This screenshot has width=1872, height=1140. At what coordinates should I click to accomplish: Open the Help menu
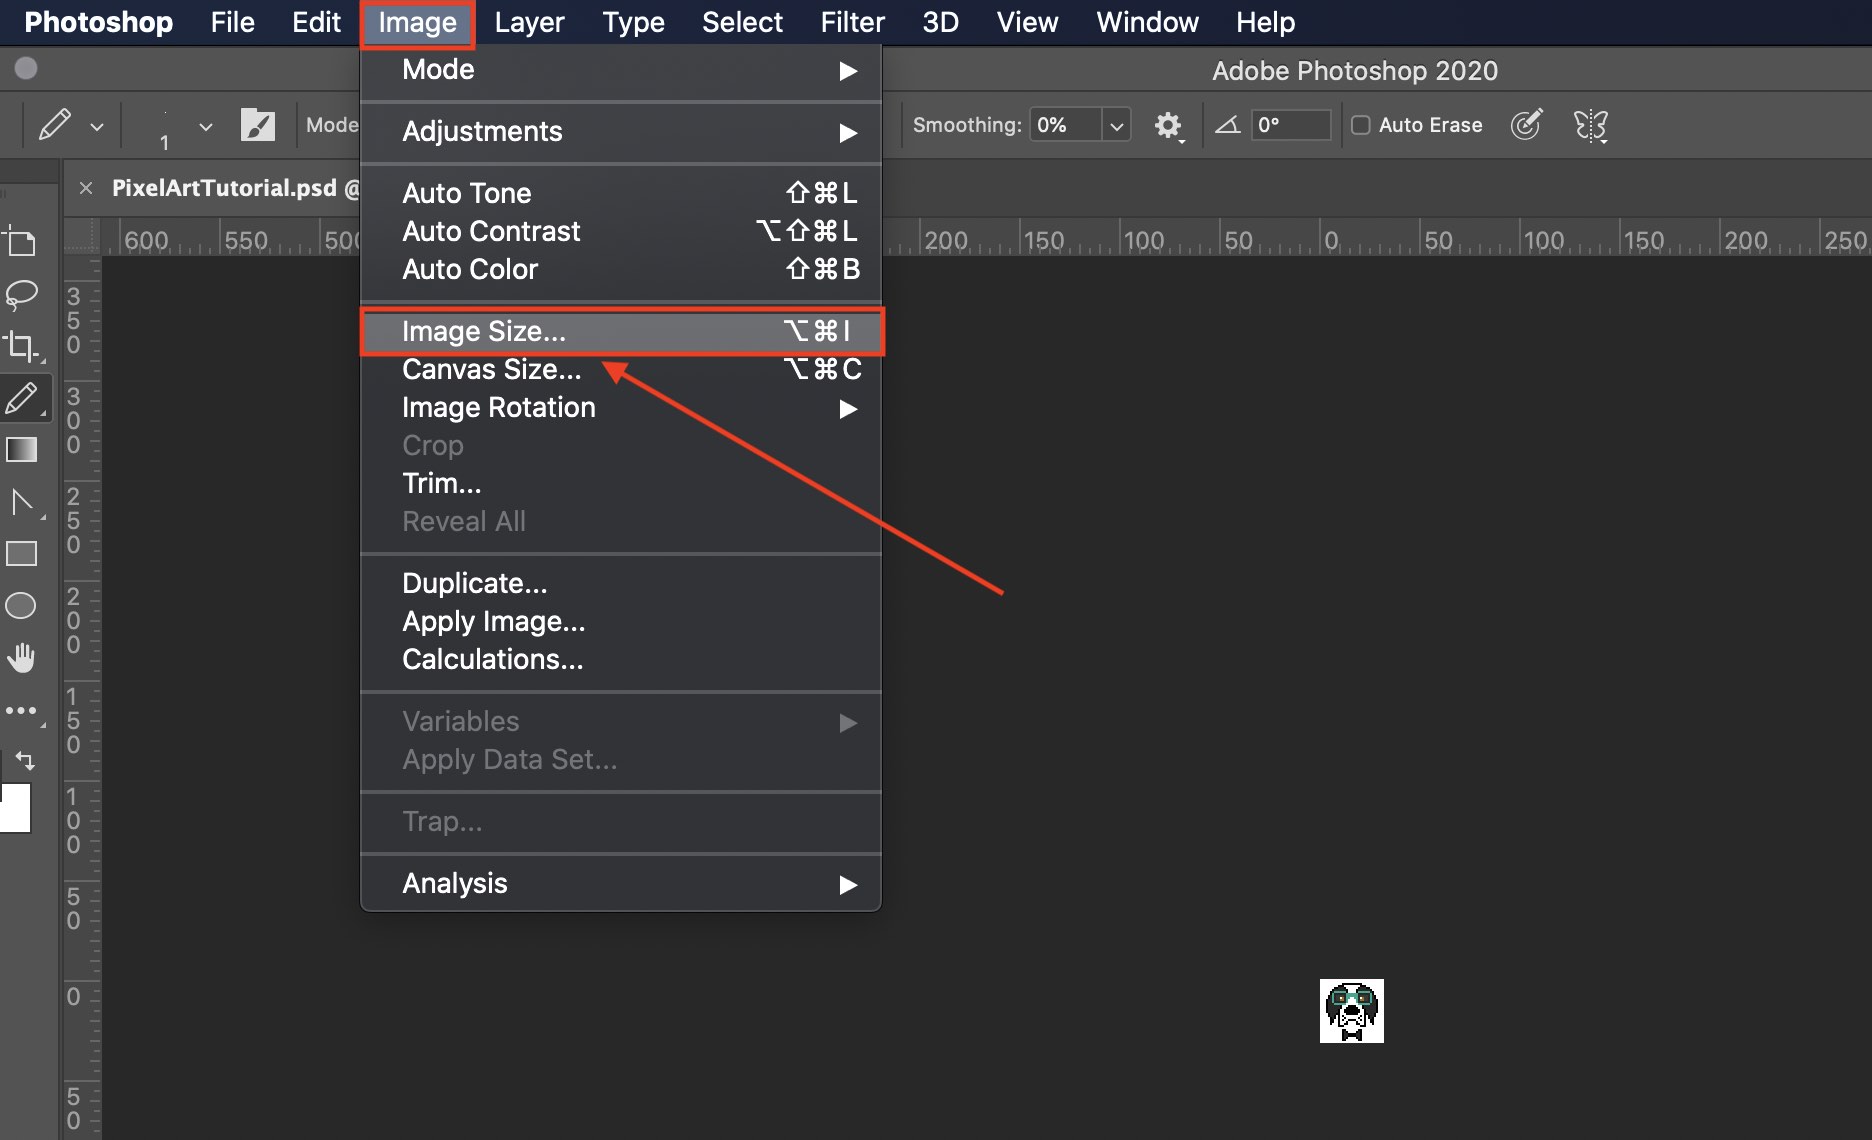pyautogui.click(x=1265, y=22)
